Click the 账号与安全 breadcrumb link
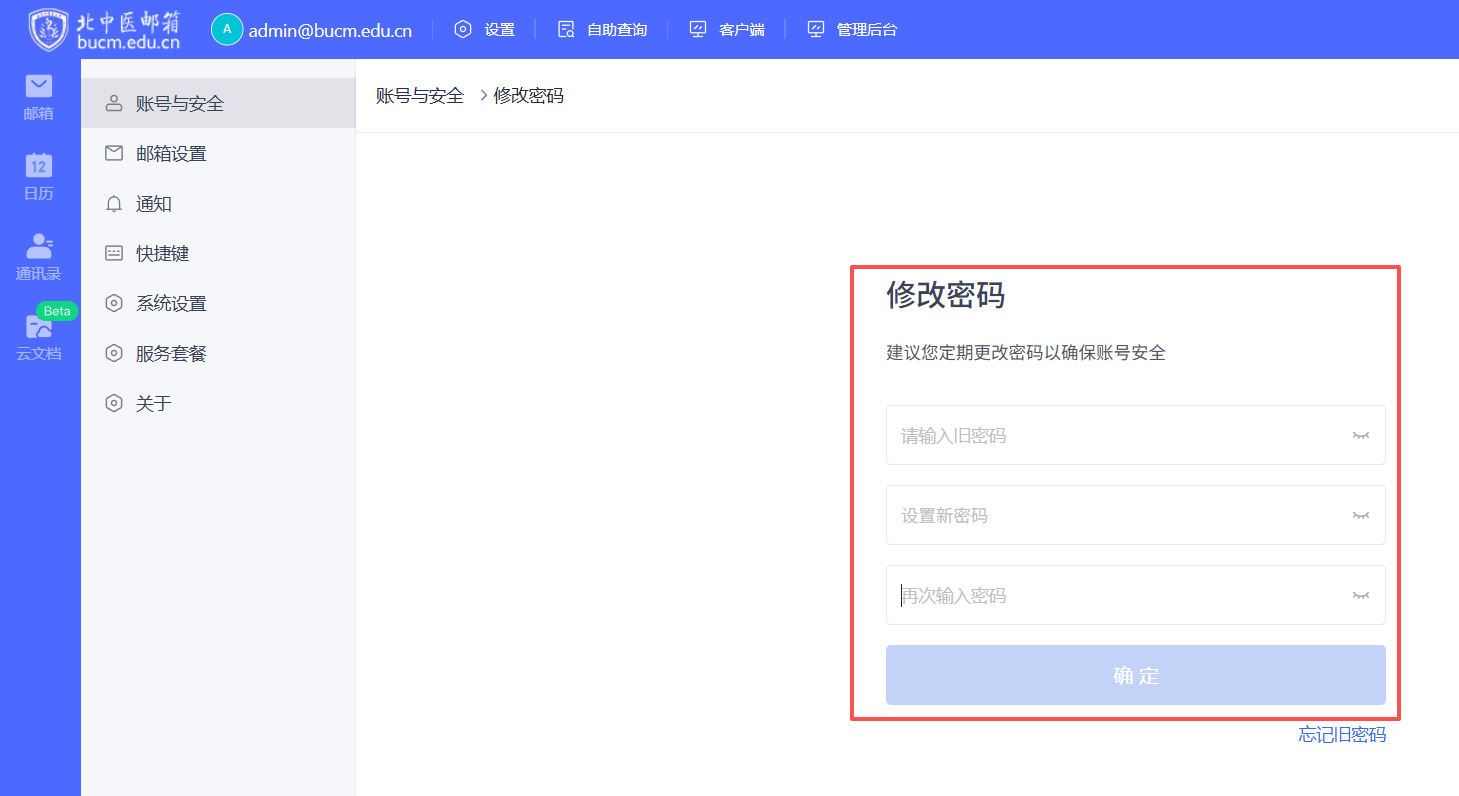Image resolution: width=1459 pixels, height=796 pixels. pos(420,96)
